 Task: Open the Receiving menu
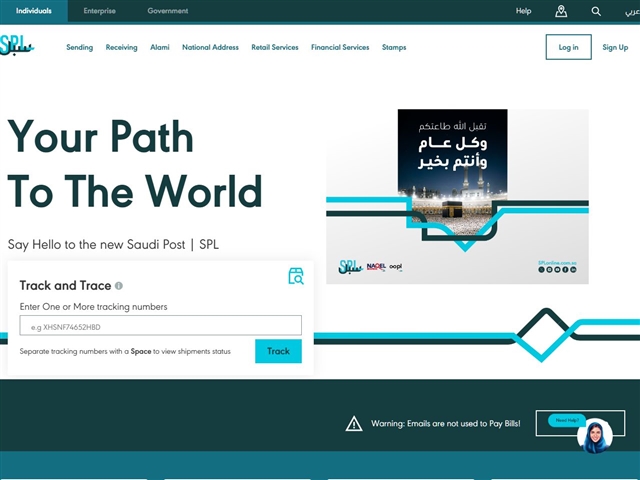122,47
